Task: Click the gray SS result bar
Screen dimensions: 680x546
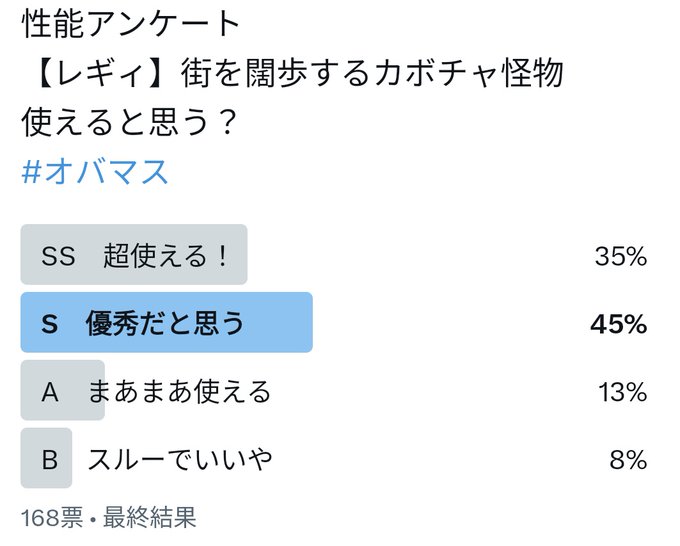Action: (x=134, y=255)
